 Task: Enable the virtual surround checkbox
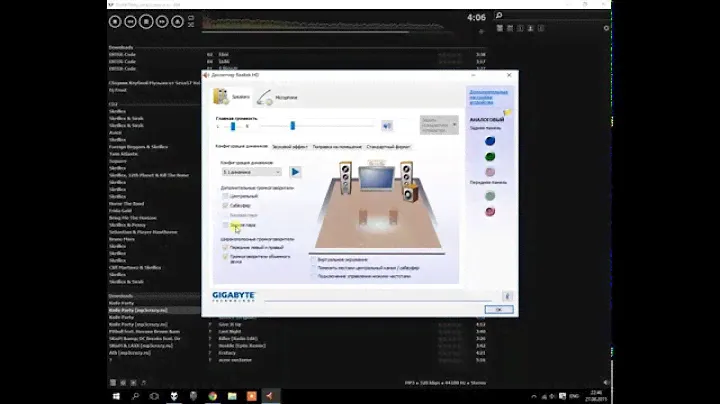click(x=313, y=258)
